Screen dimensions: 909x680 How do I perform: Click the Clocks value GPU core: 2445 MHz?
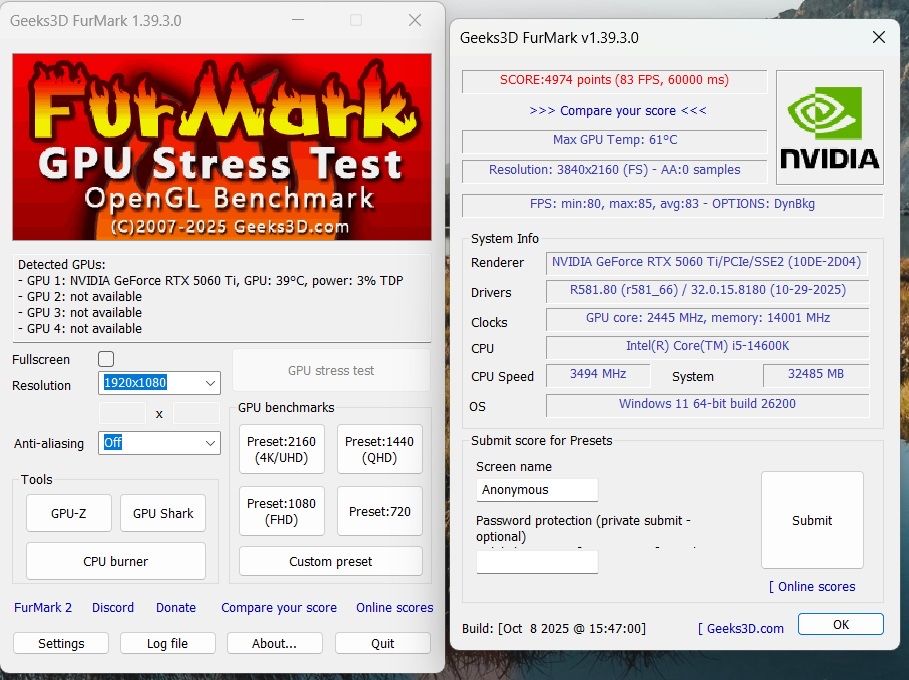[x=707, y=318]
